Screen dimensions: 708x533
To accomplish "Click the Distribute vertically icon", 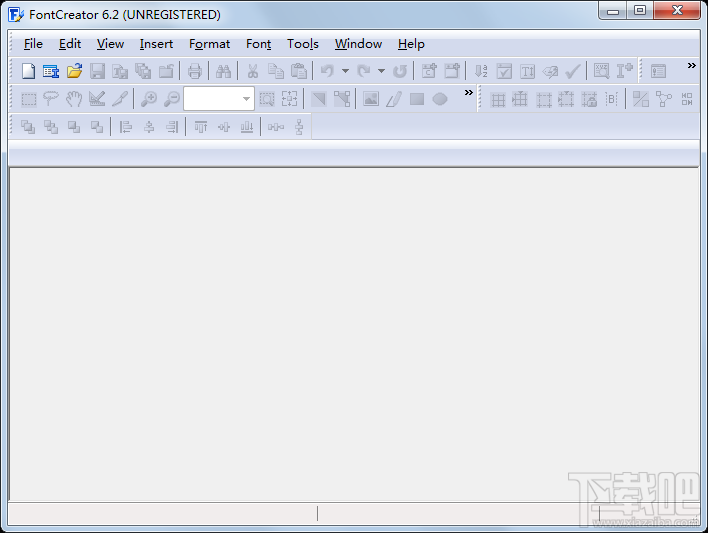I will point(299,127).
